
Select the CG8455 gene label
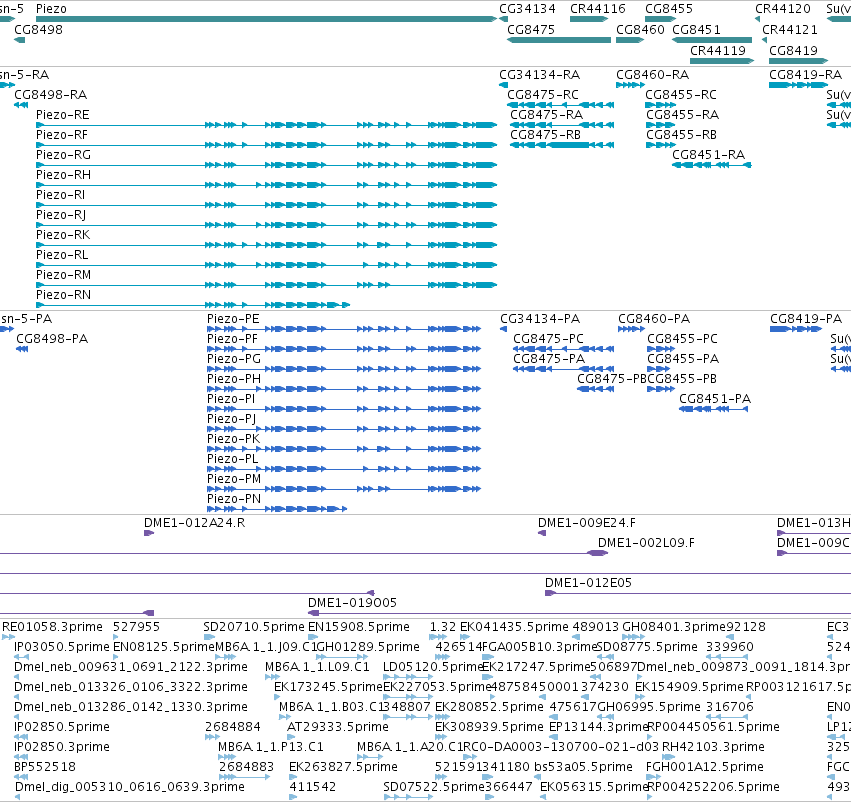coord(669,9)
